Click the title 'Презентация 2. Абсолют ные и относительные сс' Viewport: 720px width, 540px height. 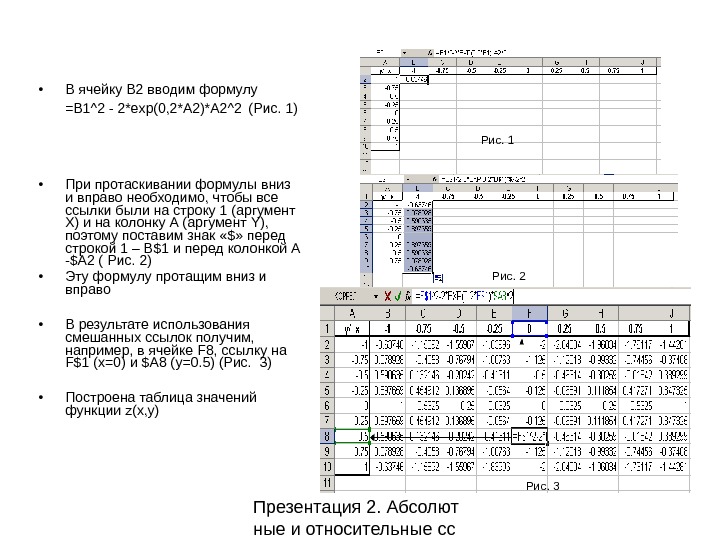(x=355, y=518)
